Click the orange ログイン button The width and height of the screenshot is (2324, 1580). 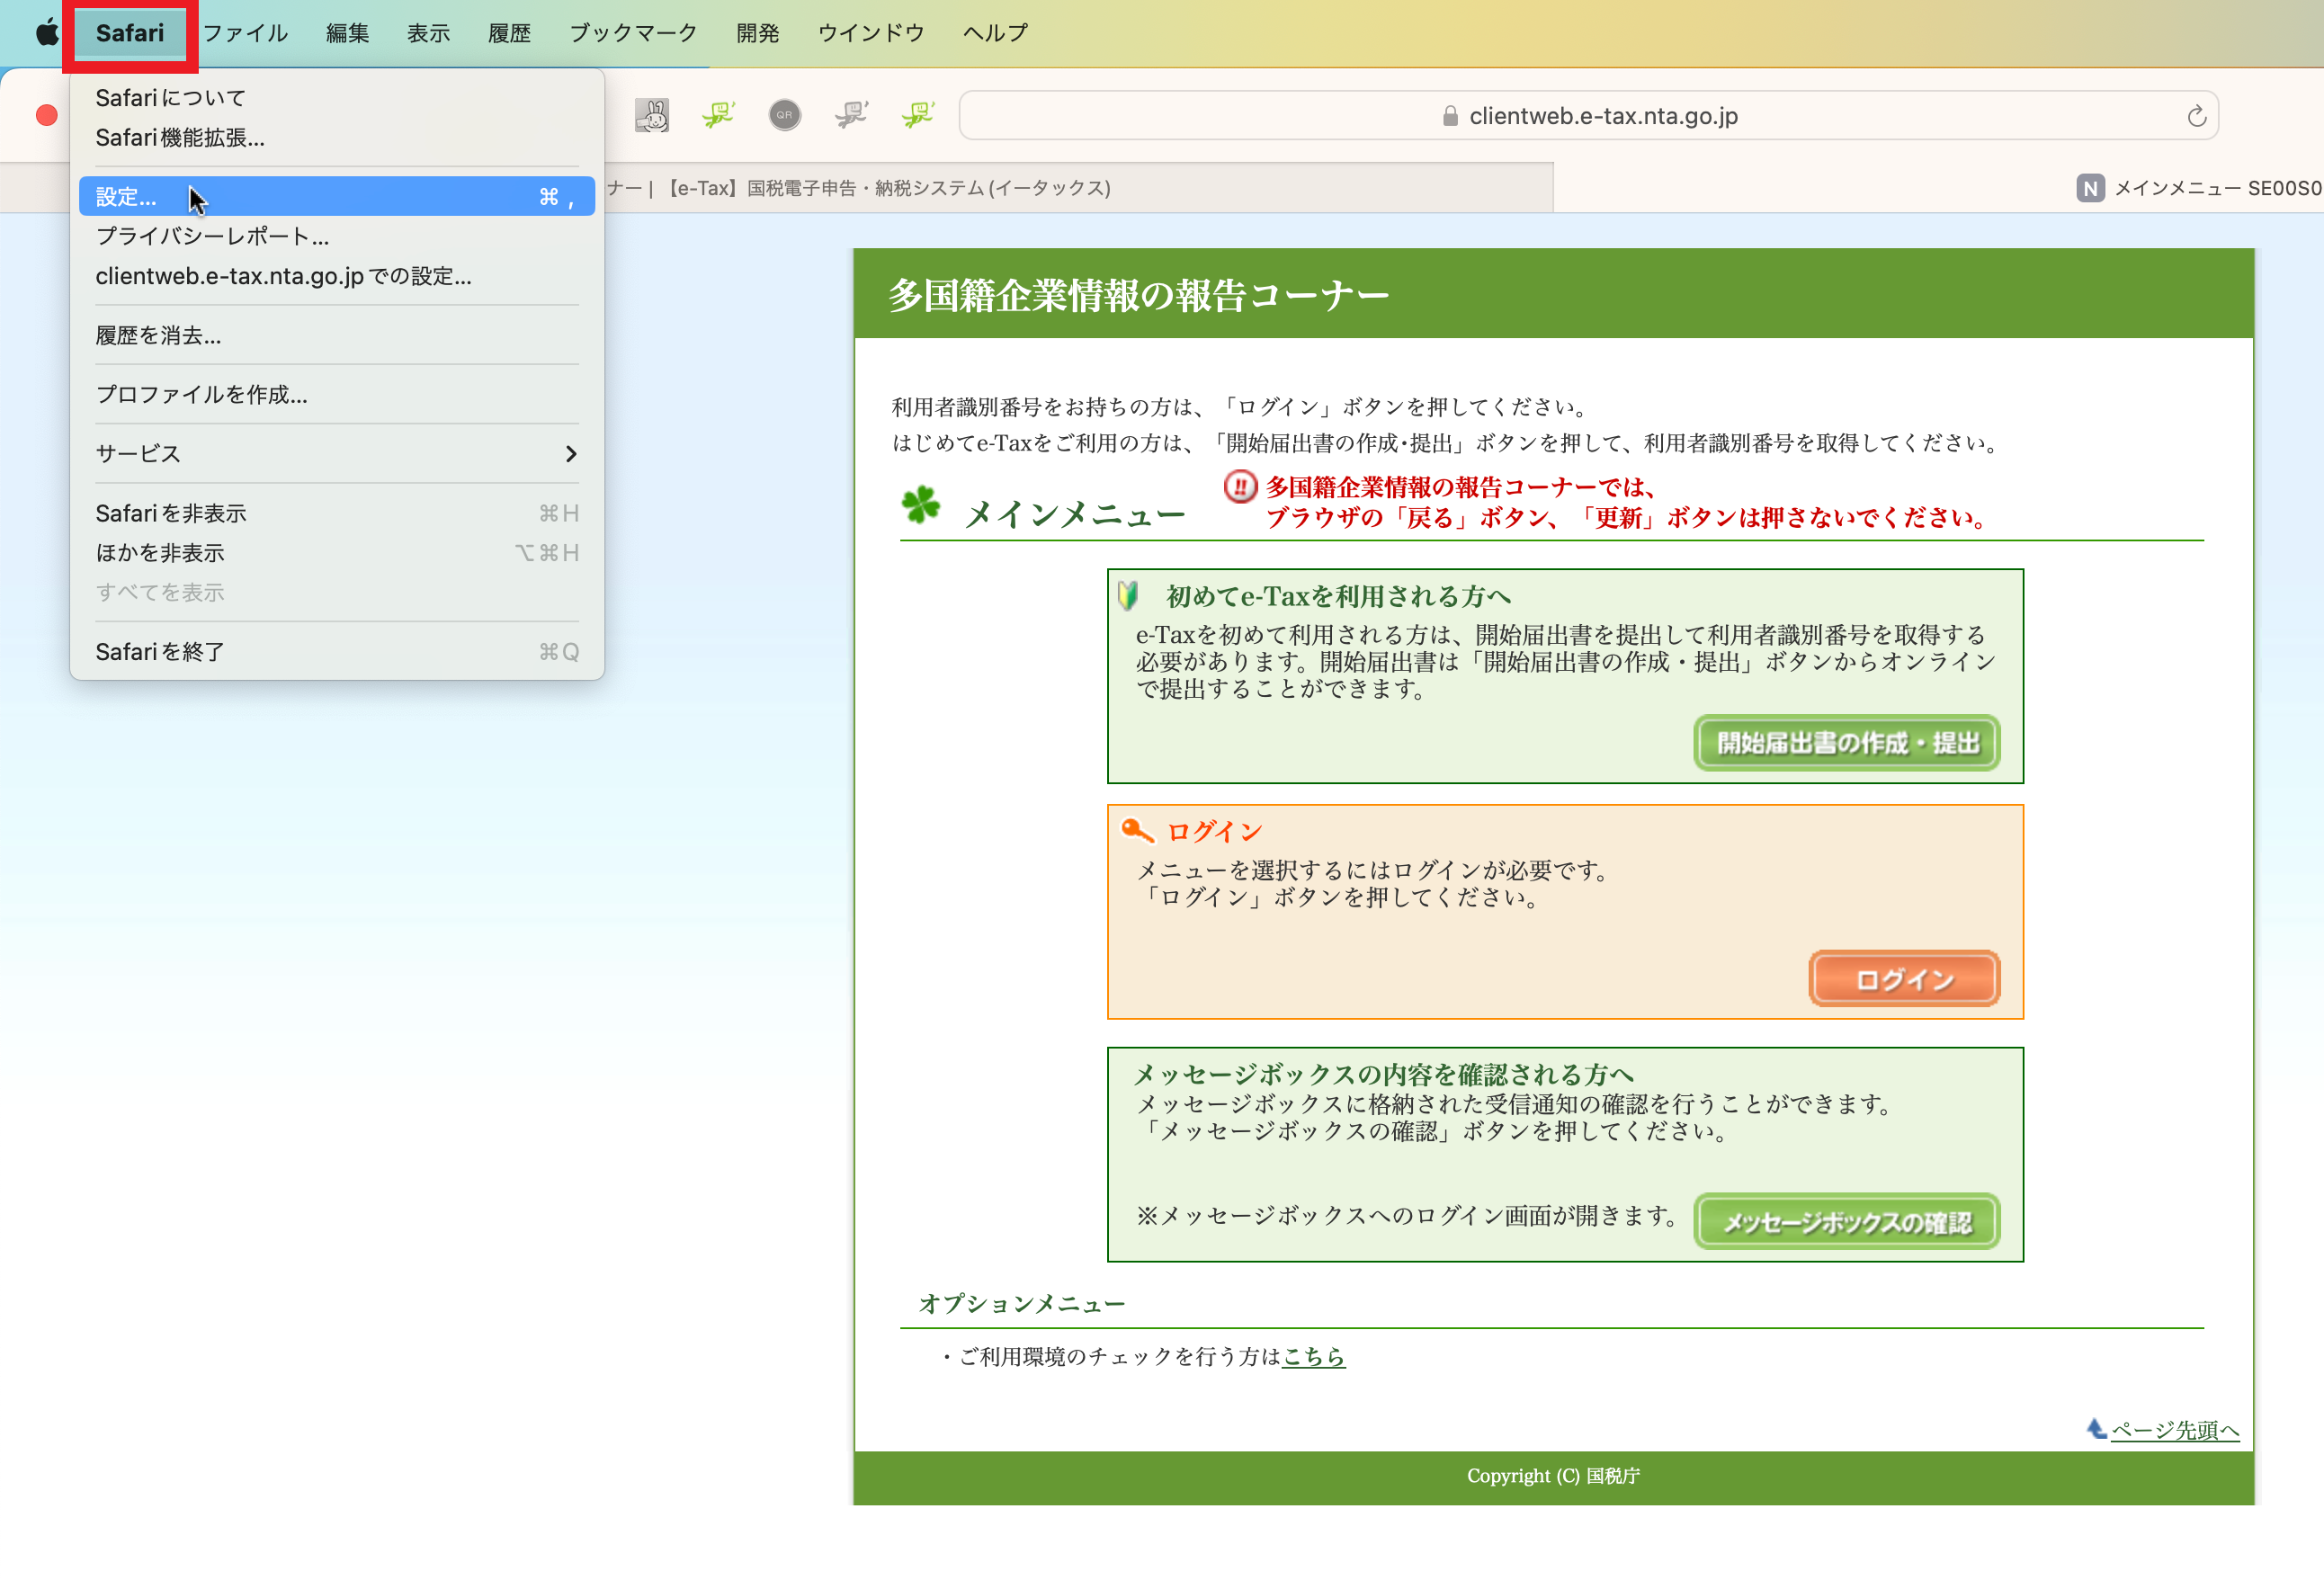click(x=1904, y=979)
